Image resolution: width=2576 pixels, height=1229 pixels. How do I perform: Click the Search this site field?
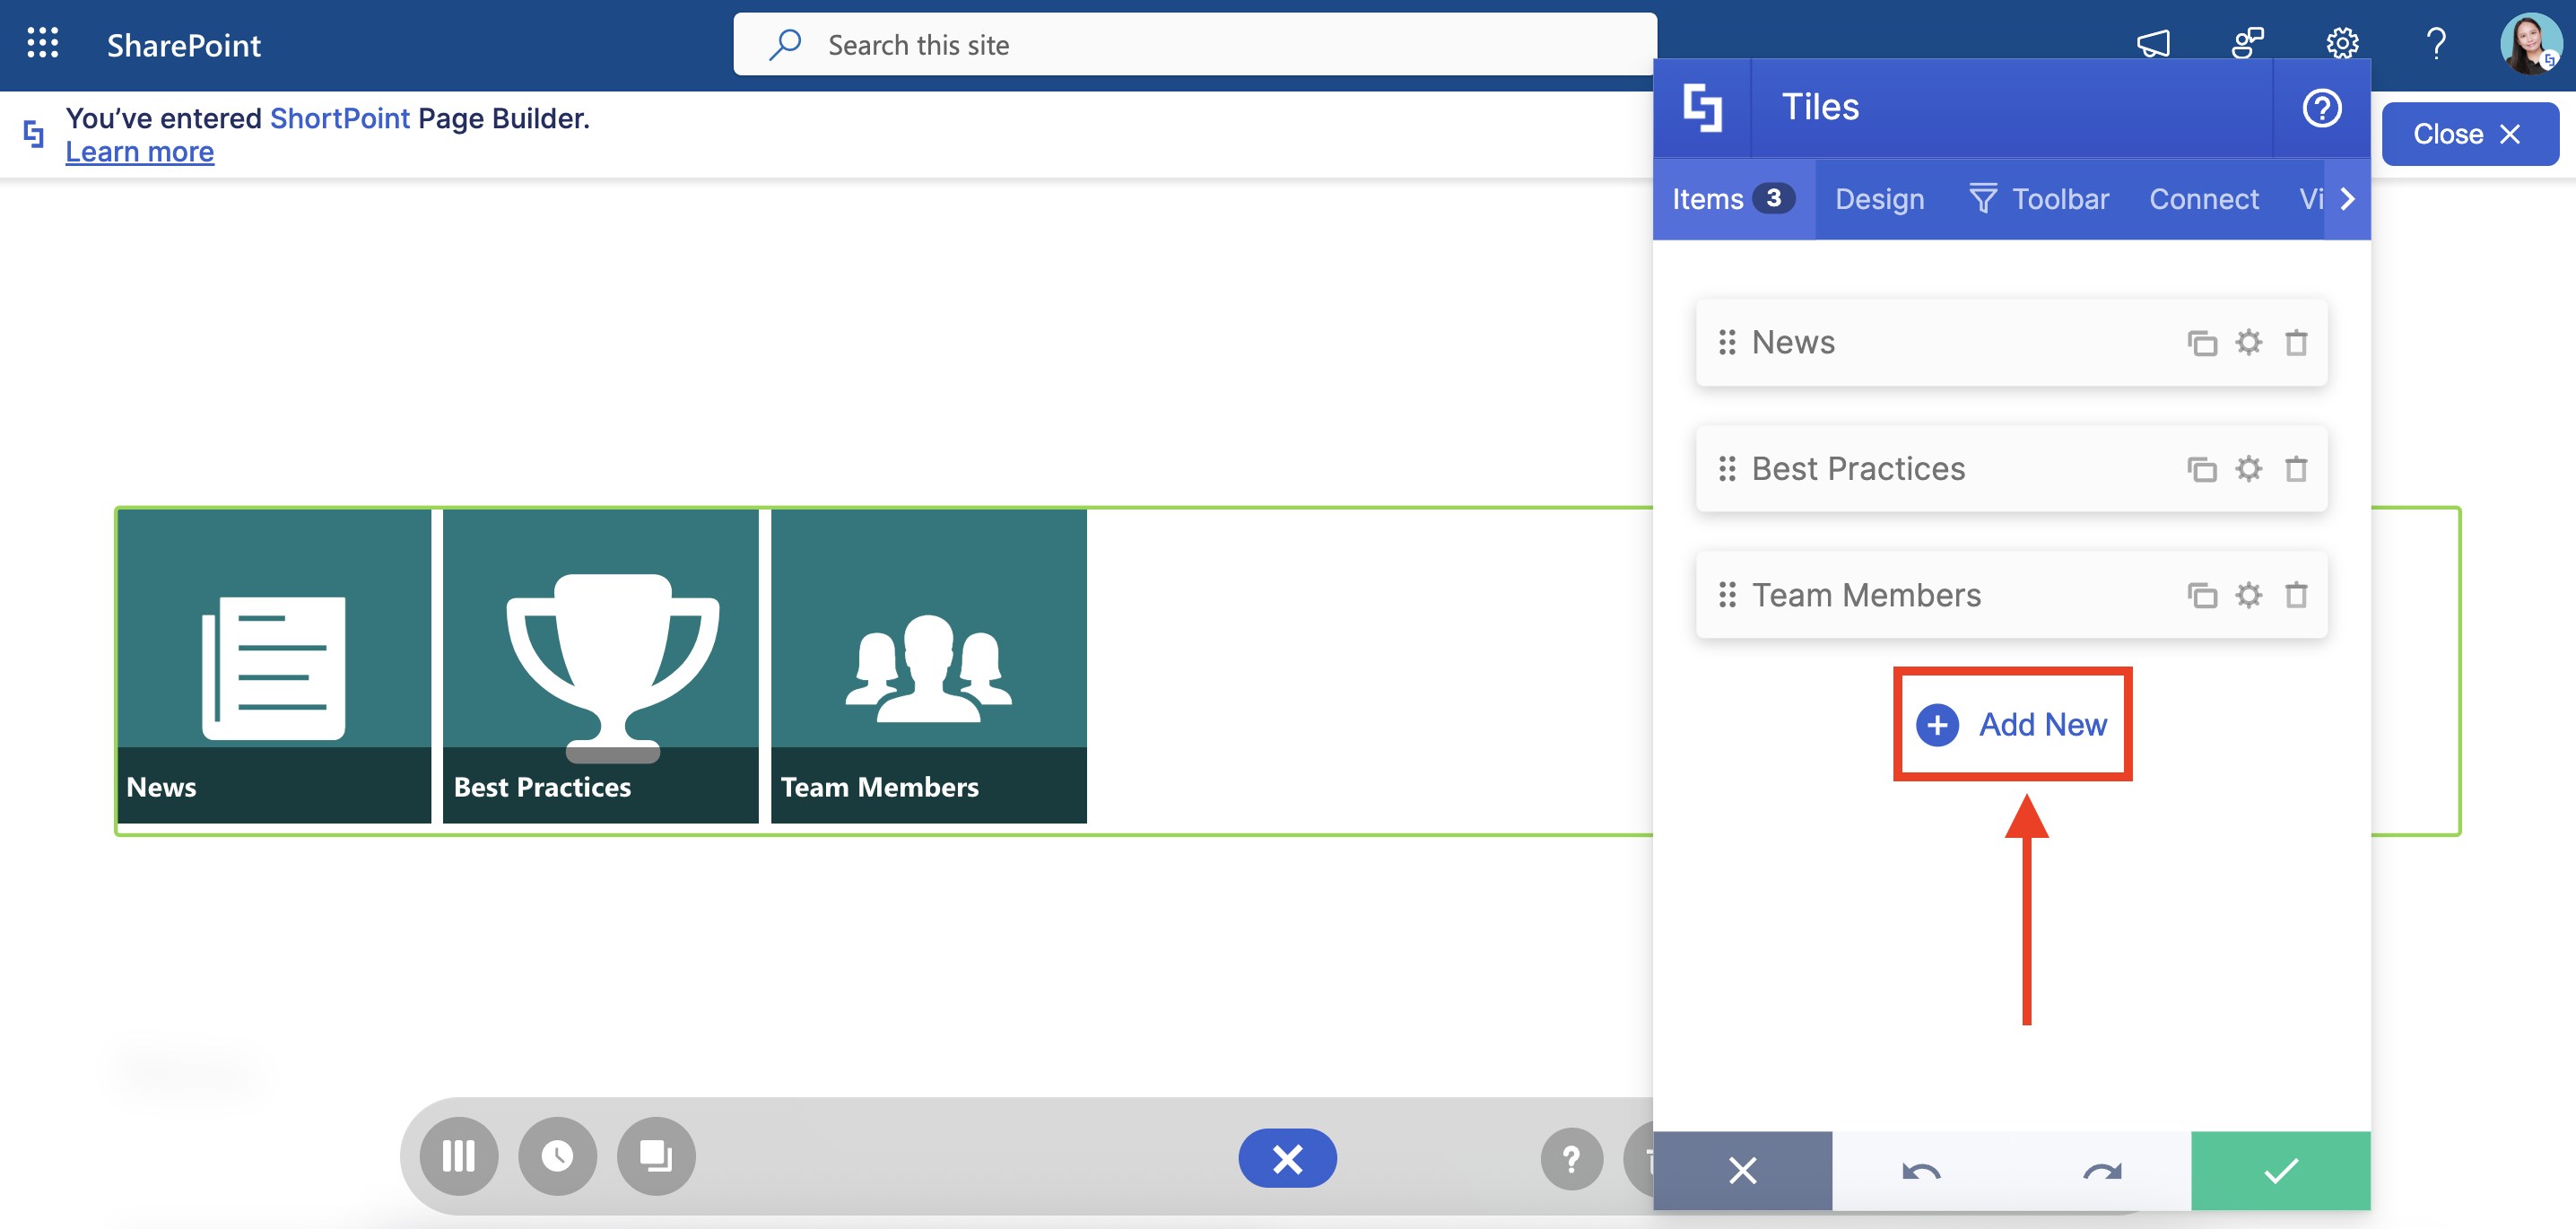(x=1195, y=45)
